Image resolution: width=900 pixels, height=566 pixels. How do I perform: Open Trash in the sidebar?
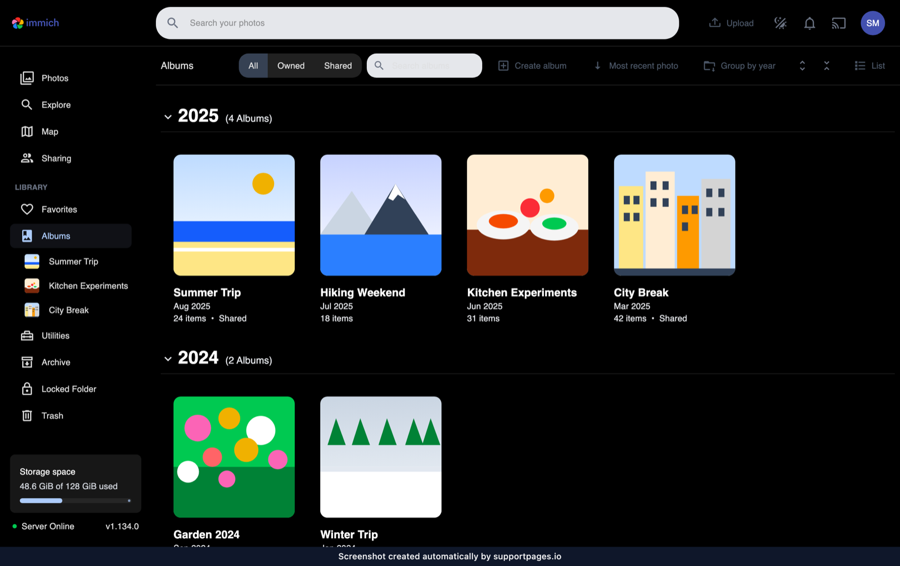71,416
